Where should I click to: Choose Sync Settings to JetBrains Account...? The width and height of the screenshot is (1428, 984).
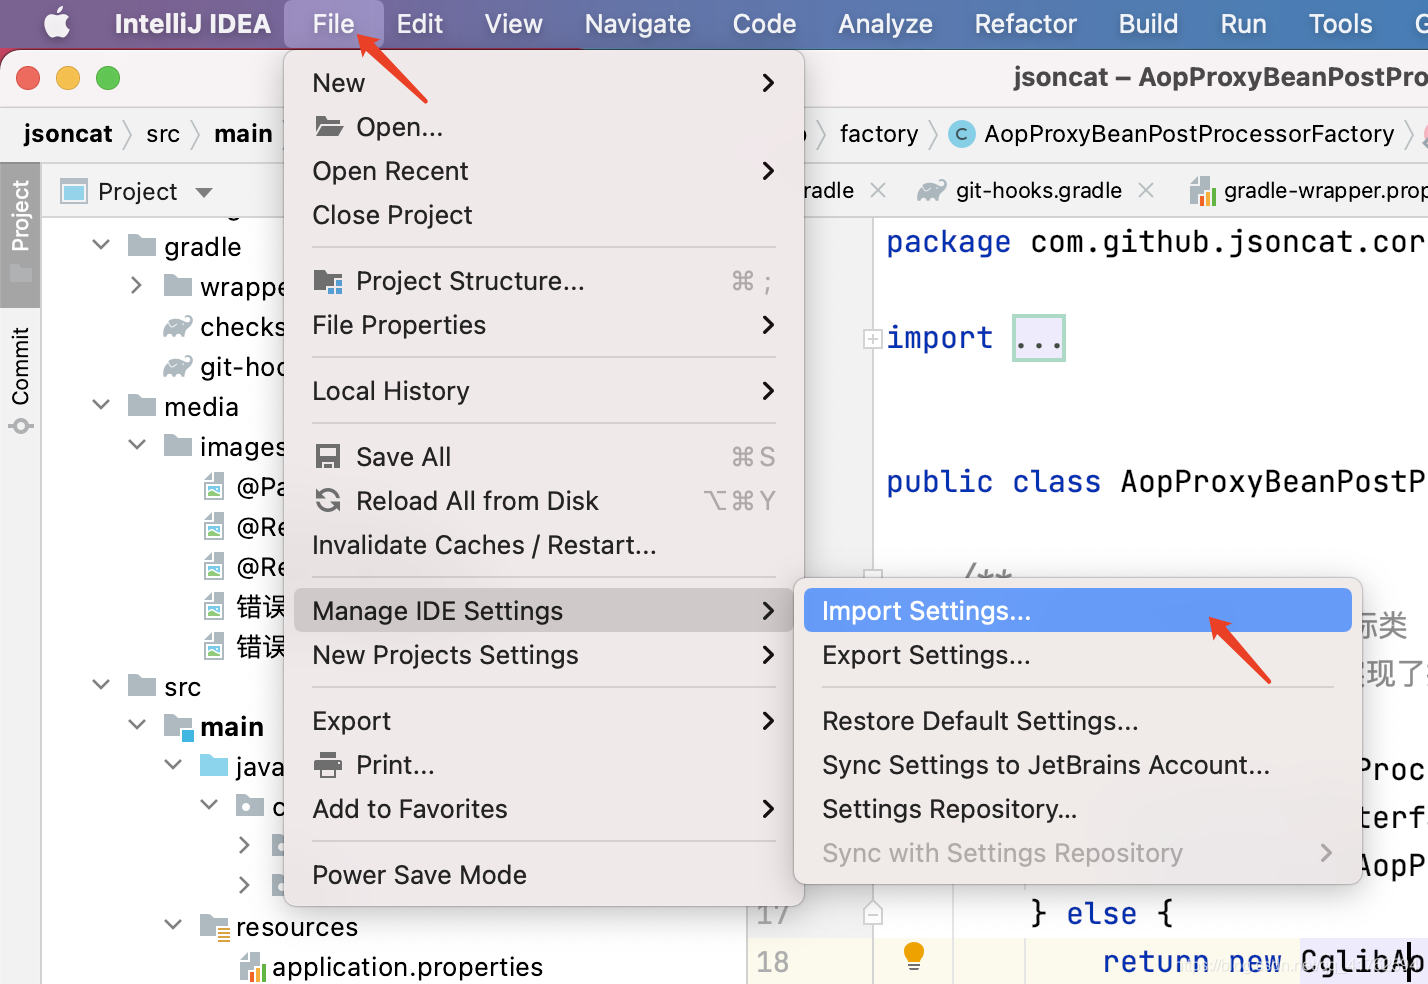click(1078, 765)
